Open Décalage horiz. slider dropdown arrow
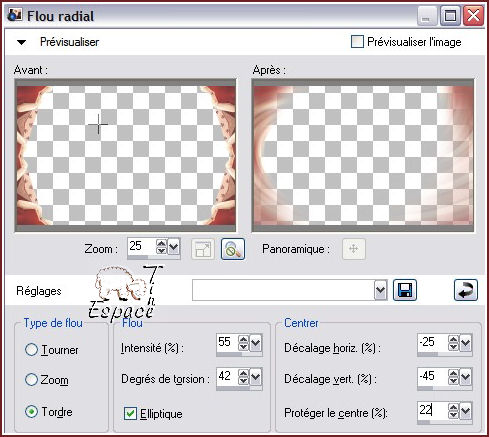Image resolution: width=489 pixels, height=437 pixels. click(465, 343)
